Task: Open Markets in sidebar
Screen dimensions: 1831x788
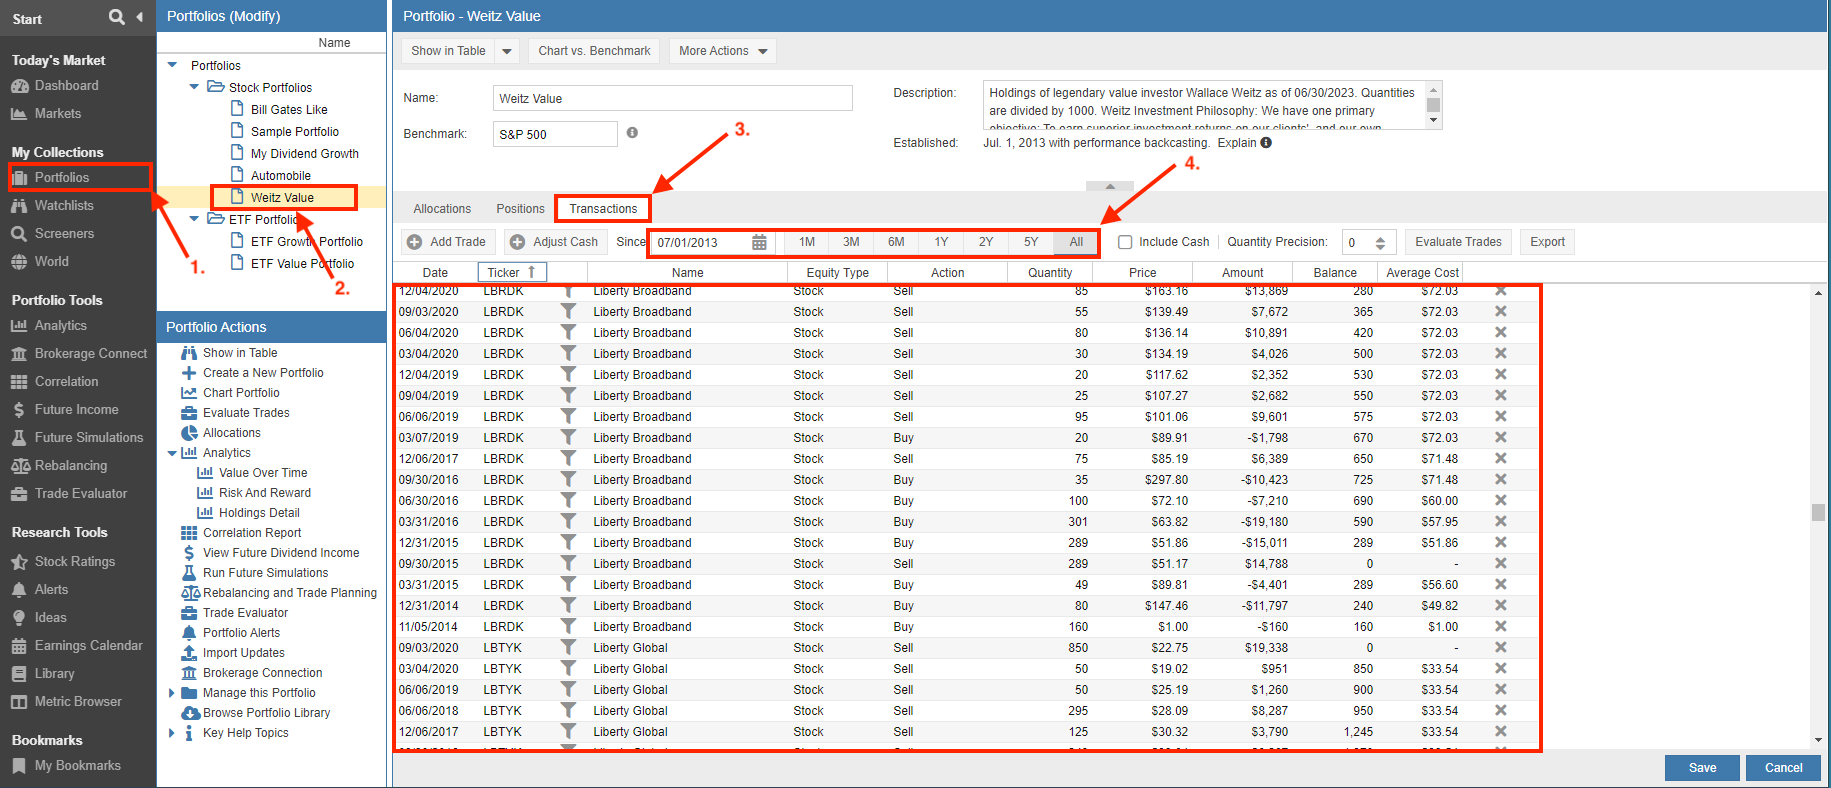Action: click(x=58, y=114)
